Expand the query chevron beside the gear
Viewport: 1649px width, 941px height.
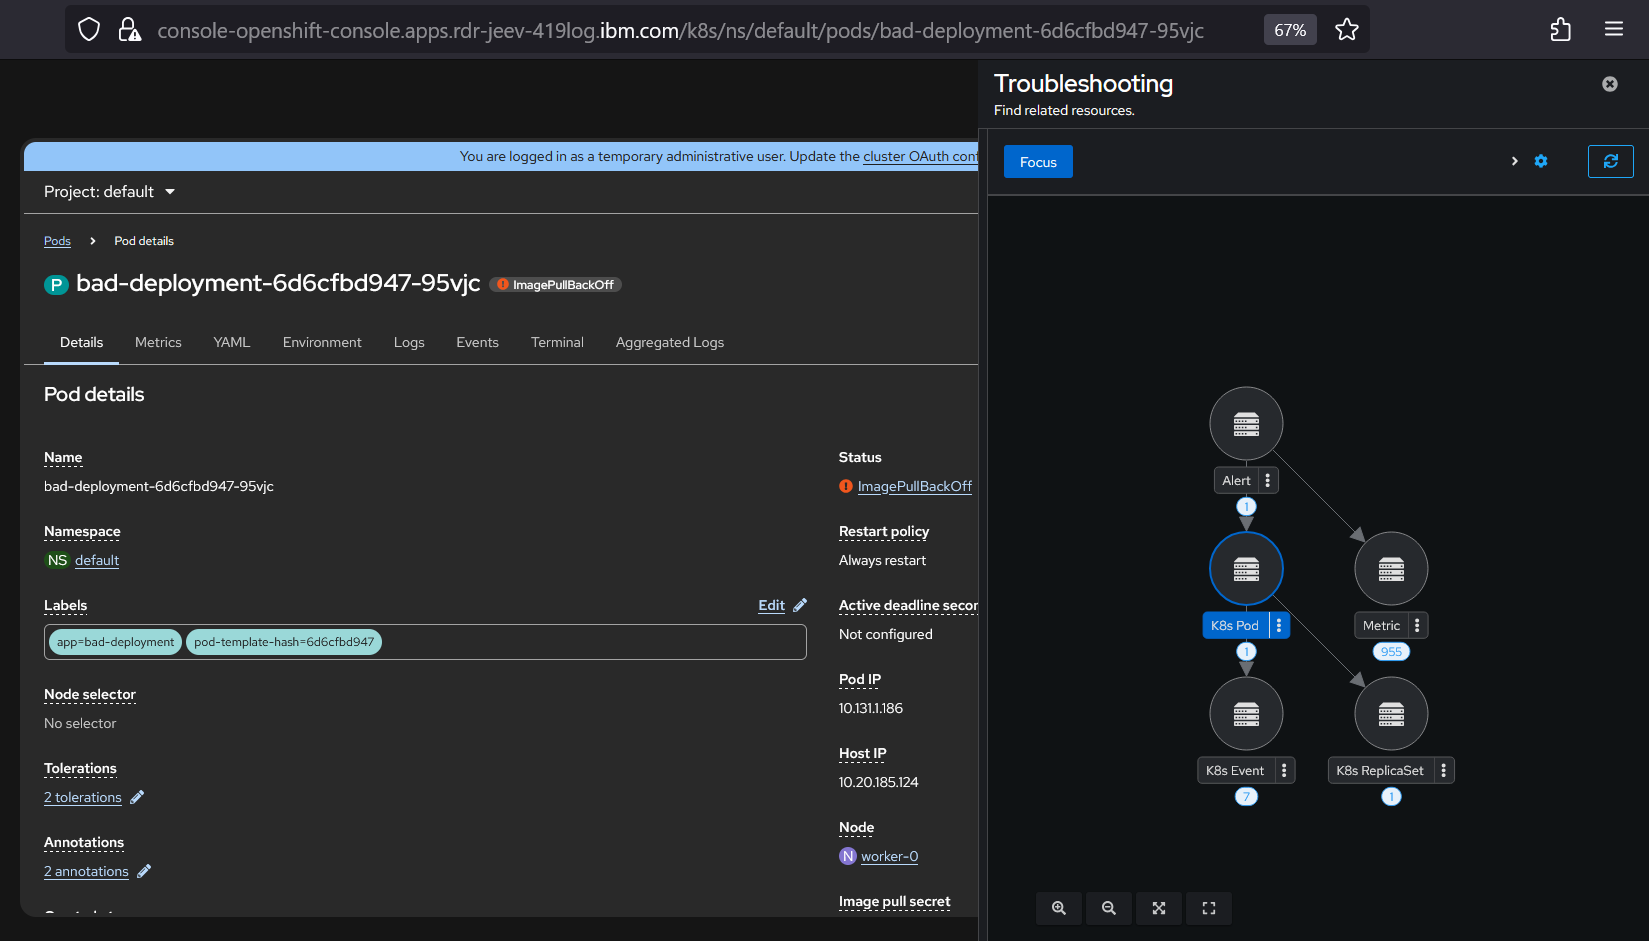(1514, 161)
